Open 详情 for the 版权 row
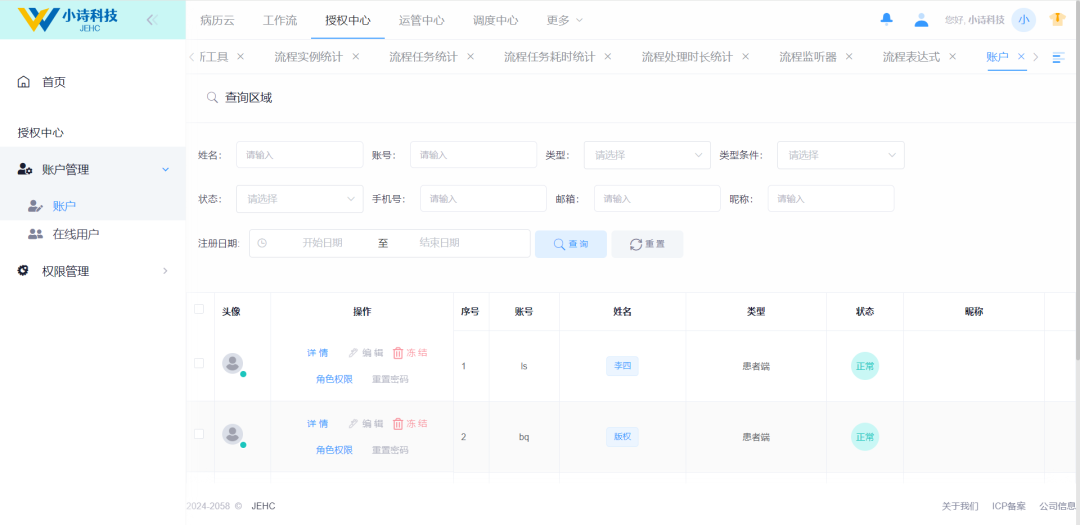The image size is (1080, 525). 318,424
